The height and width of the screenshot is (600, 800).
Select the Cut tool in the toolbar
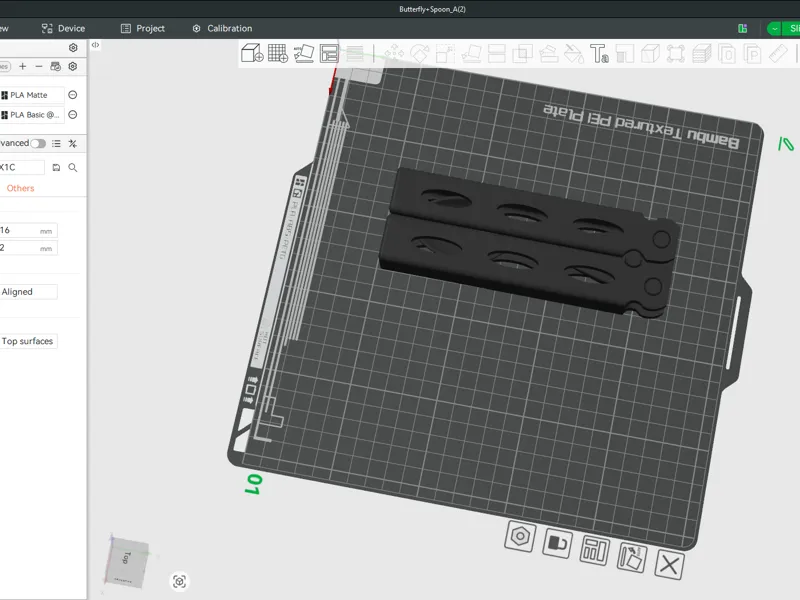[x=496, y=53]
